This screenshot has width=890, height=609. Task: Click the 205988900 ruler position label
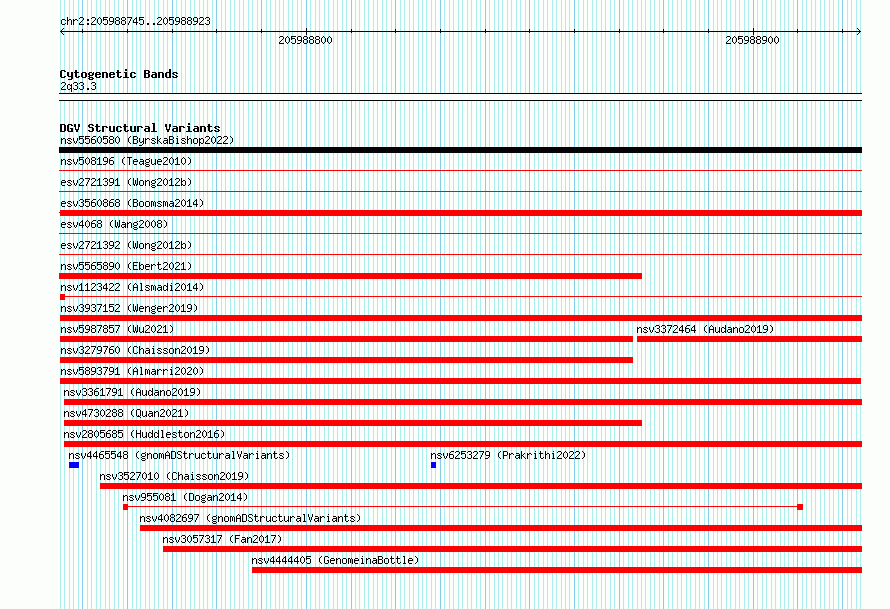[x=752, y=40]
